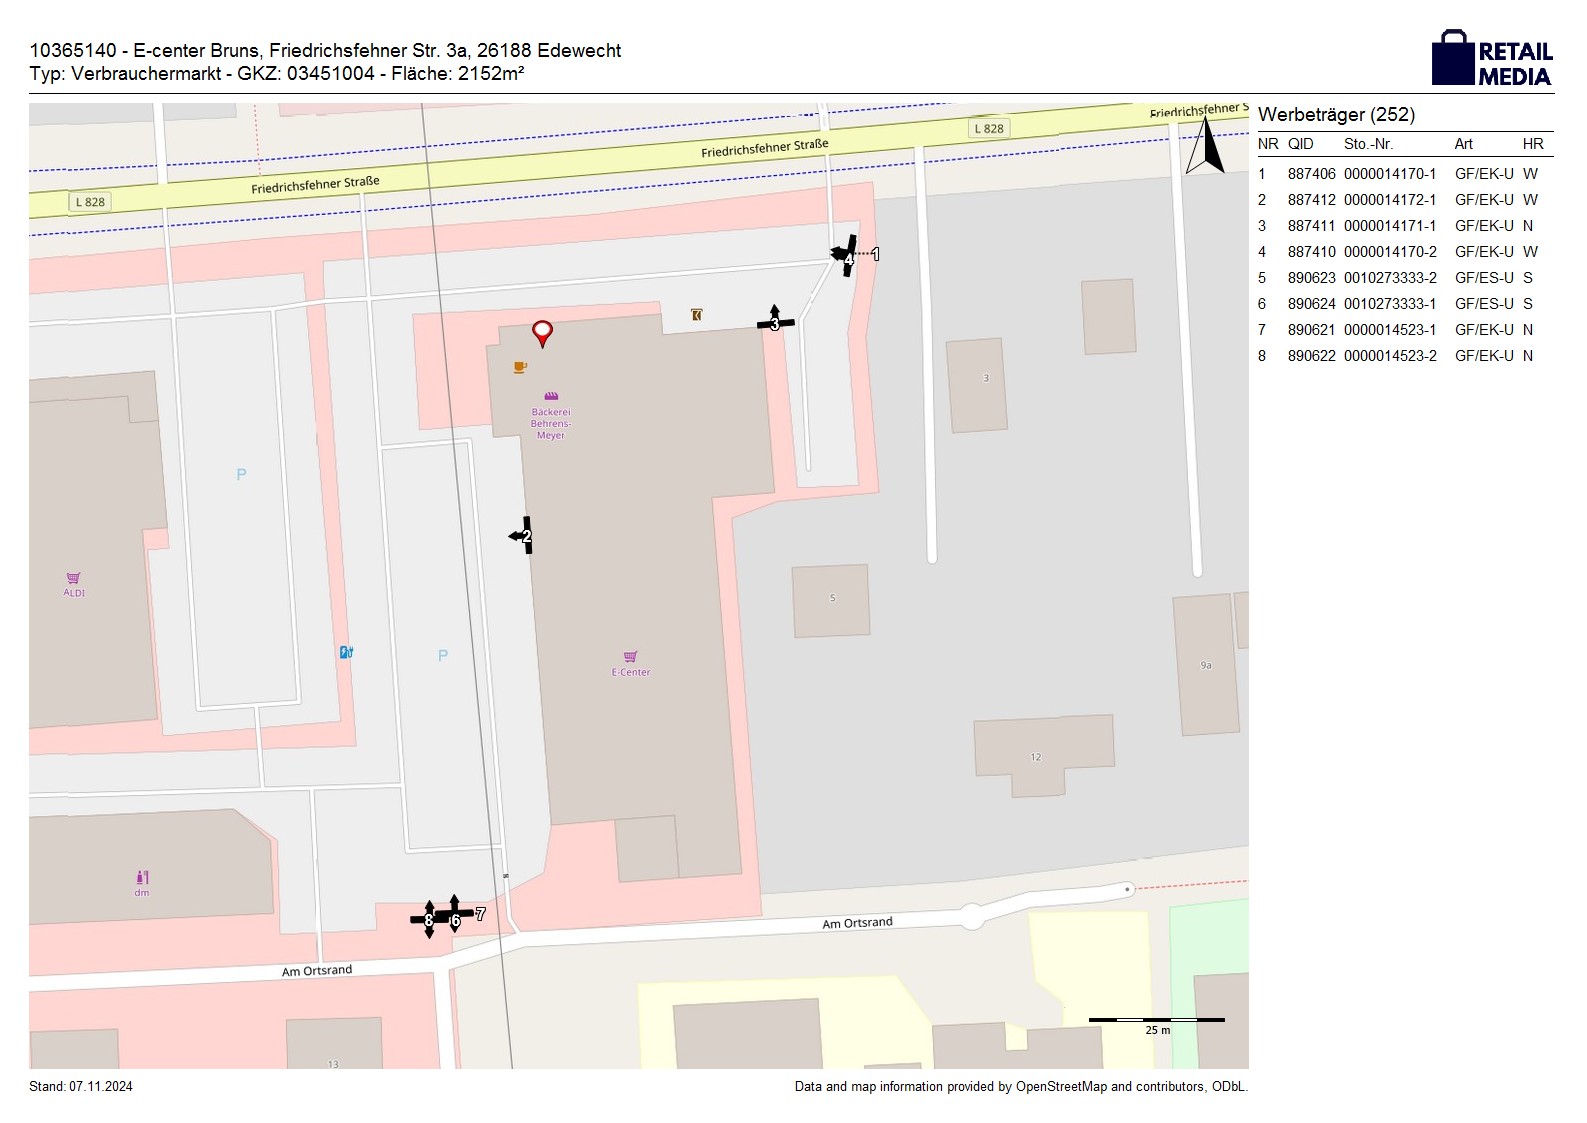1587x1123 pixels.
Task: Click the red location pin marker
Action: coord(542,332)
